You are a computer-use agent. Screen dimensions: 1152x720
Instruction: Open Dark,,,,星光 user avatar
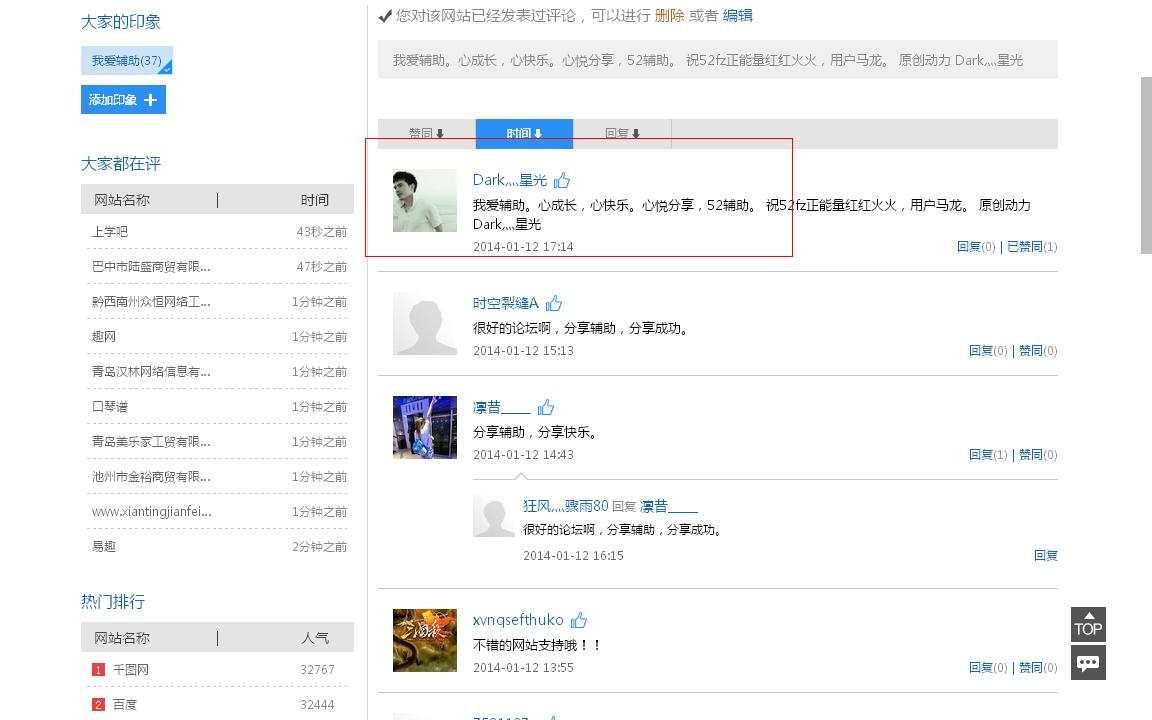(x=425, y=201)
